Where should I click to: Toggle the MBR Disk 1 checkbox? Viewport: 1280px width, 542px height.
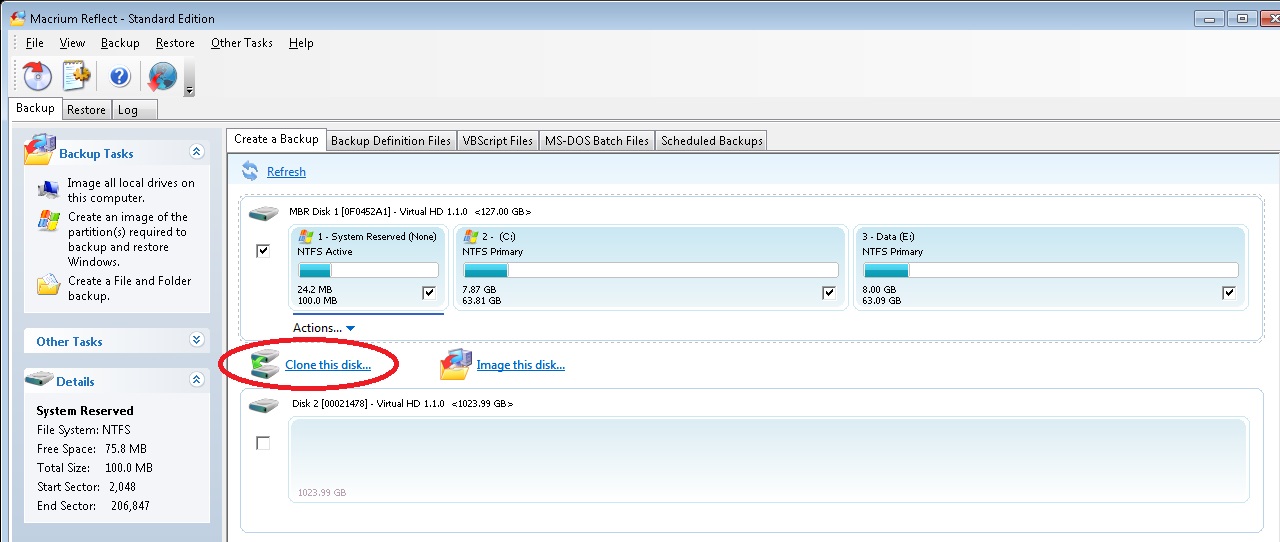click(263, 251)
